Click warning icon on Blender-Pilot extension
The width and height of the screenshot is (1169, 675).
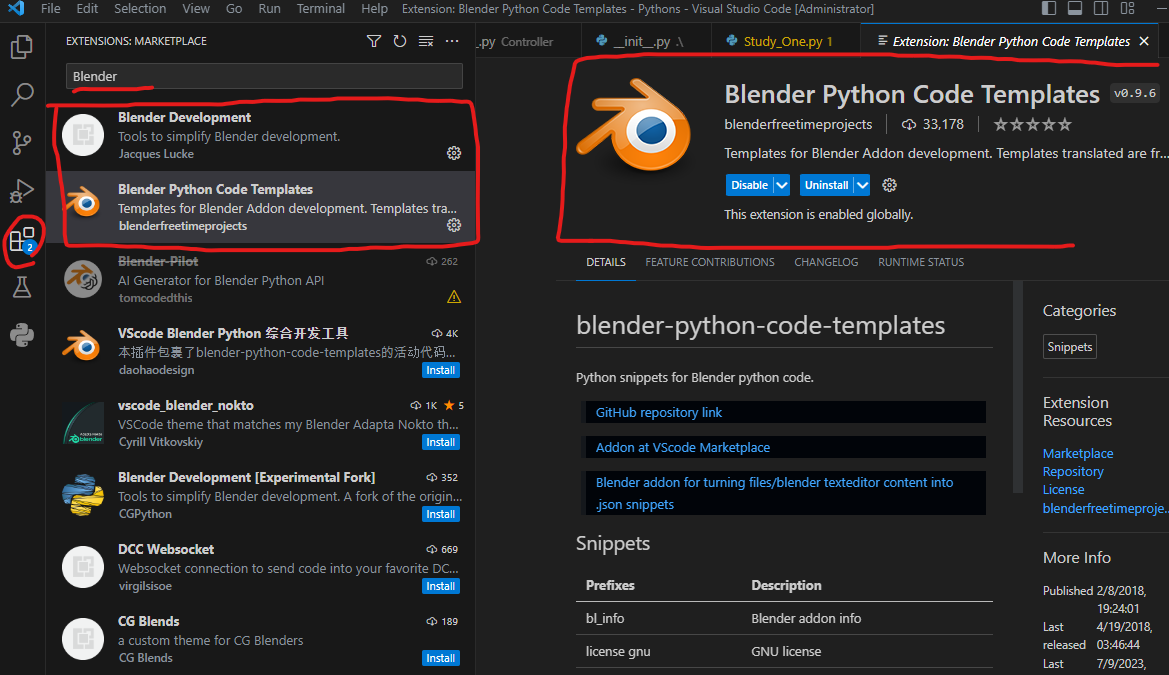[x=453, y=297]
